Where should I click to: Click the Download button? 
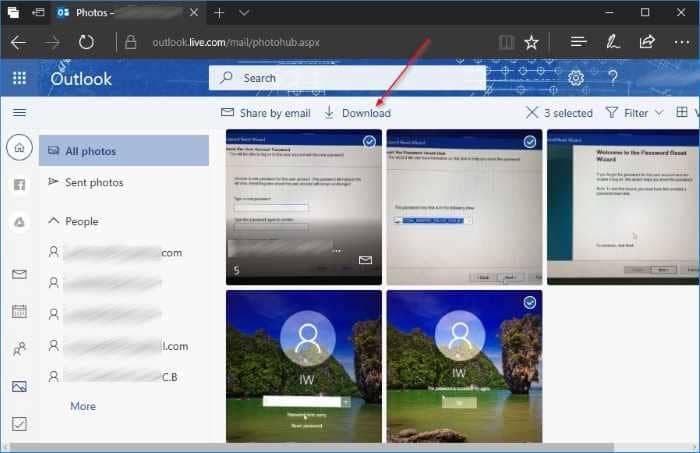pyautogui.click(x=358, y=113)
